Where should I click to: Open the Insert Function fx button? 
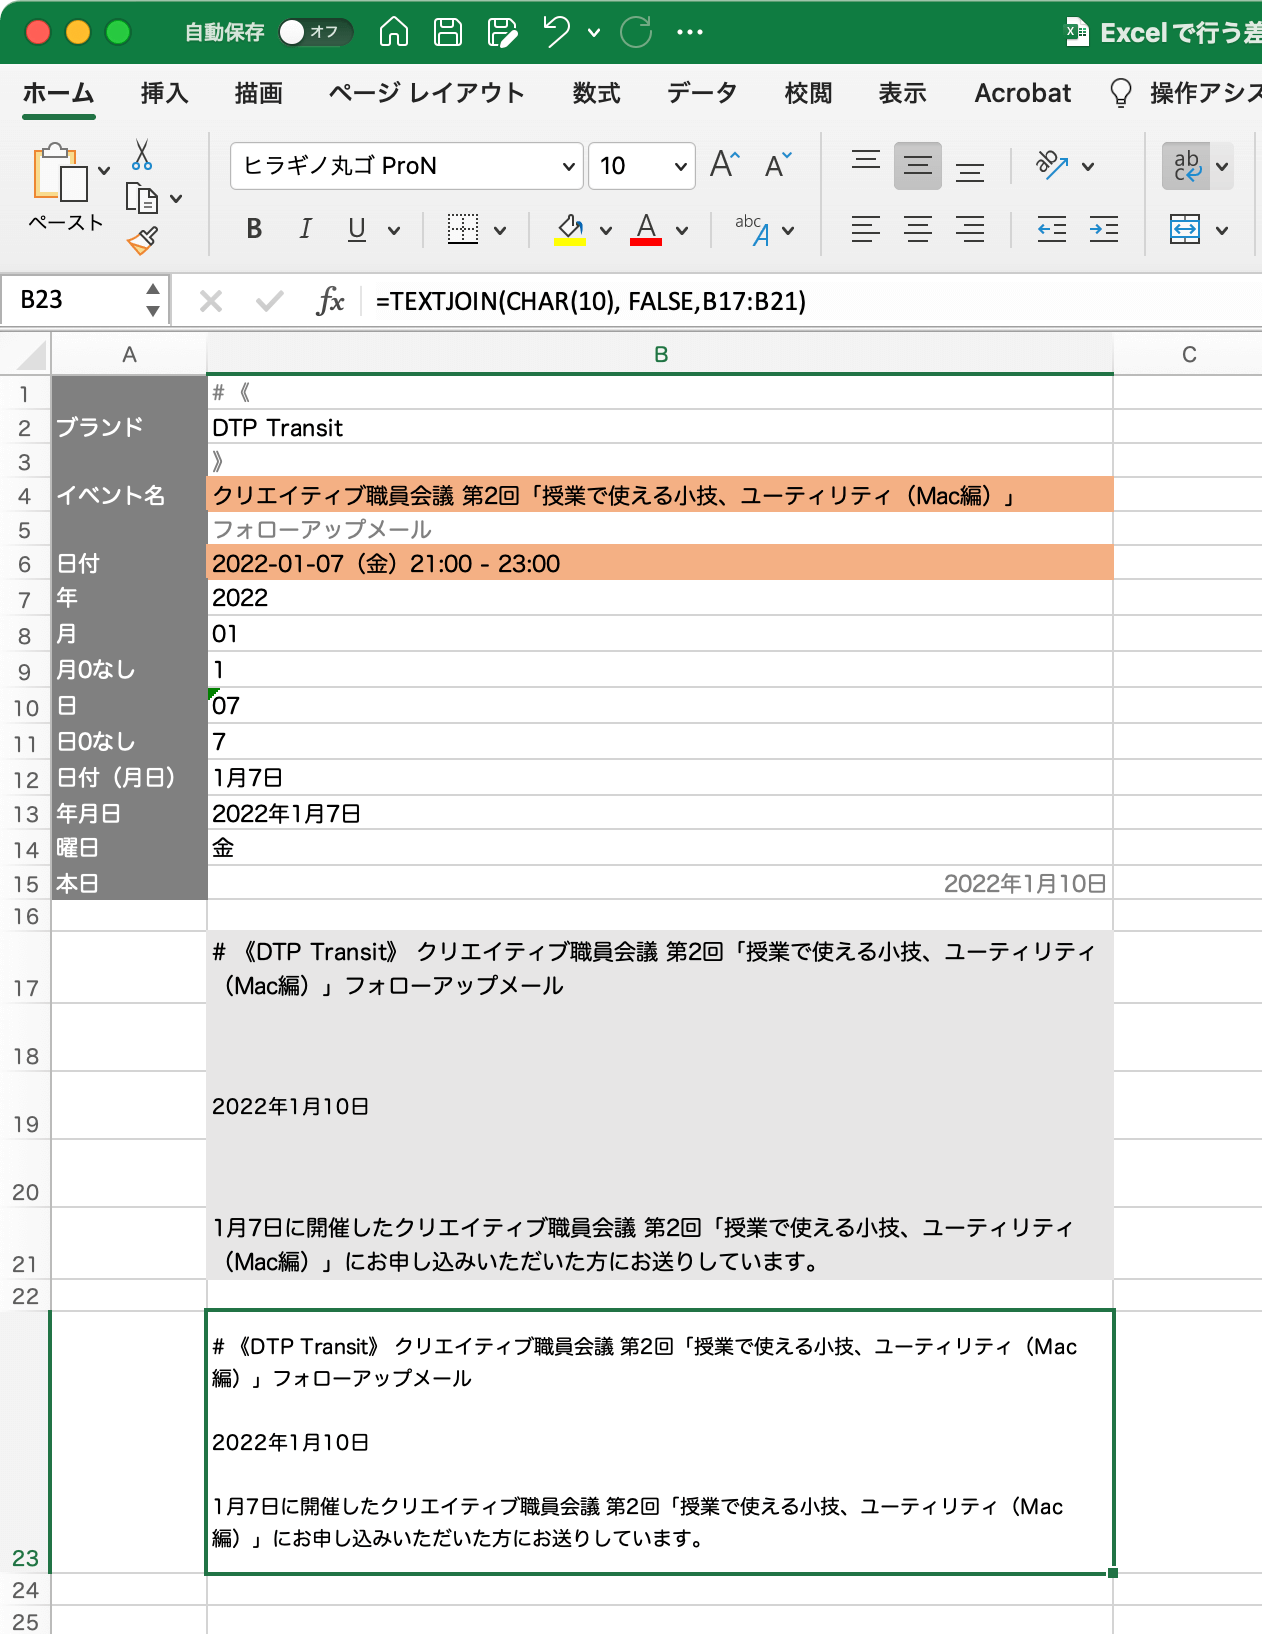coord(330,300)
